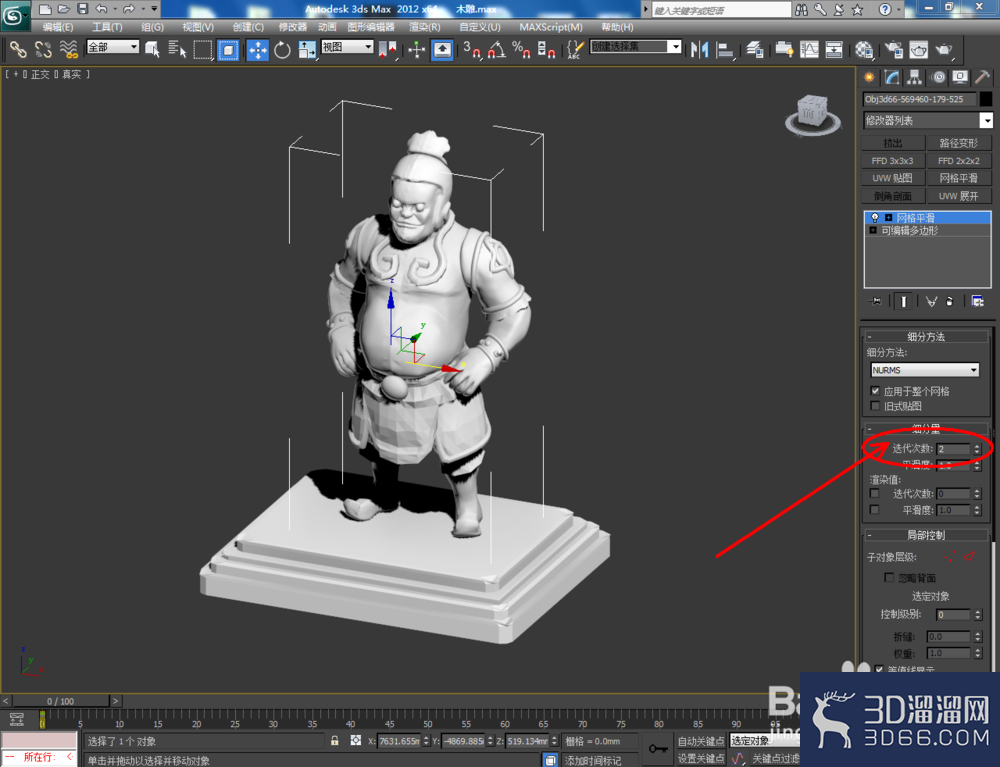Switch to the Hierarchy command panel tab

click(x=915, y=77)
